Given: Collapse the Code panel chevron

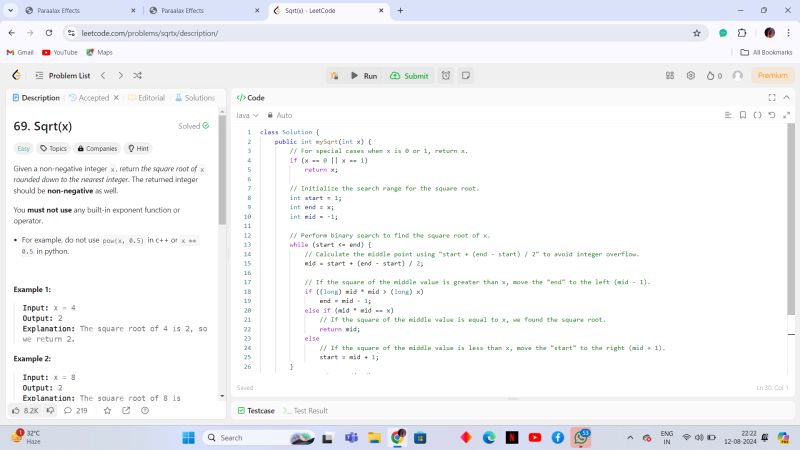Looking at the screenshot, I should 787,97.
